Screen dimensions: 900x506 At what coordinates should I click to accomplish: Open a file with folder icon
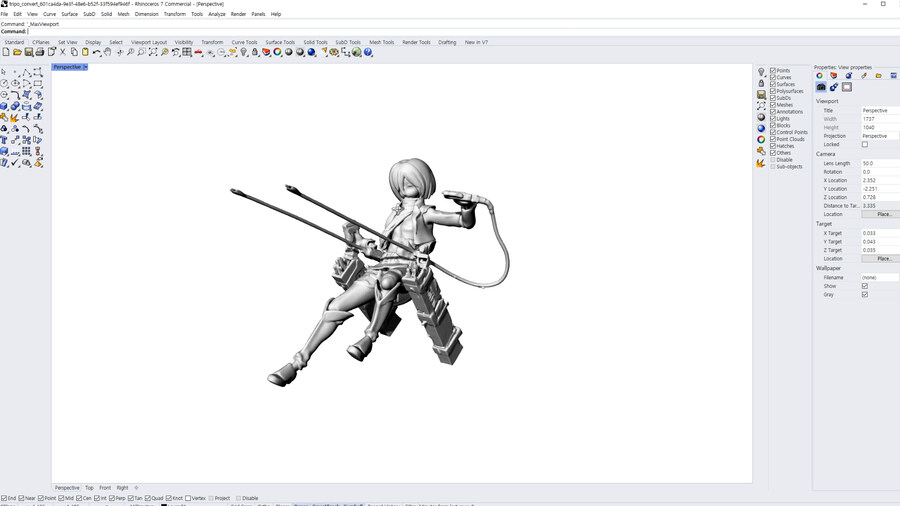17,52
